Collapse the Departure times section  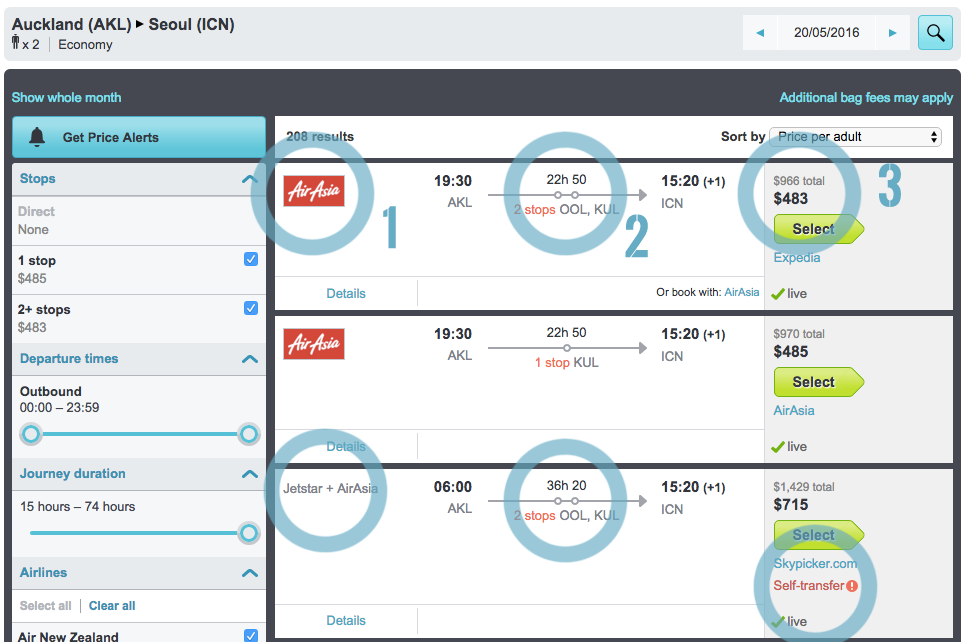[x=250, y=359]
